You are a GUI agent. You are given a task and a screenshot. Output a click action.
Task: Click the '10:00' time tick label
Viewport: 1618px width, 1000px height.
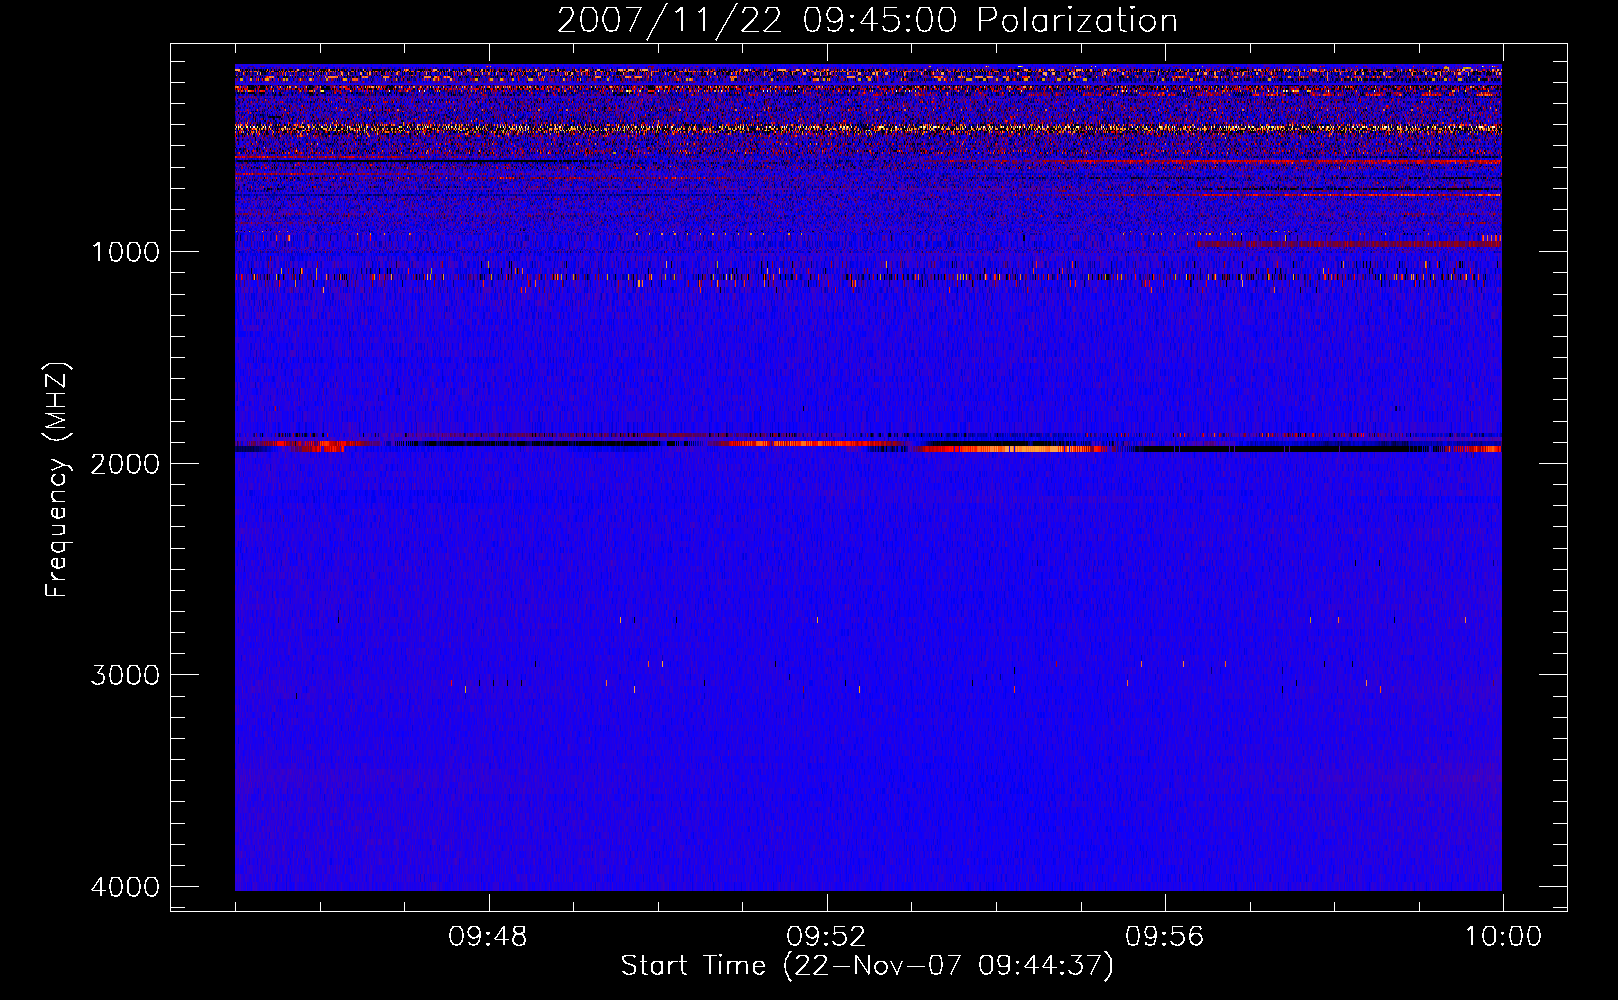(1503, 937)
